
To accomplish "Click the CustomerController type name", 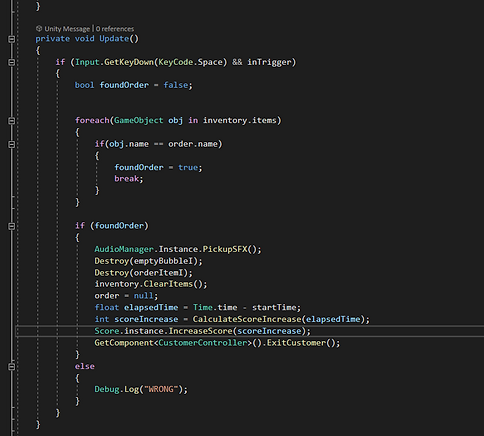I will (x=203, y=343).
